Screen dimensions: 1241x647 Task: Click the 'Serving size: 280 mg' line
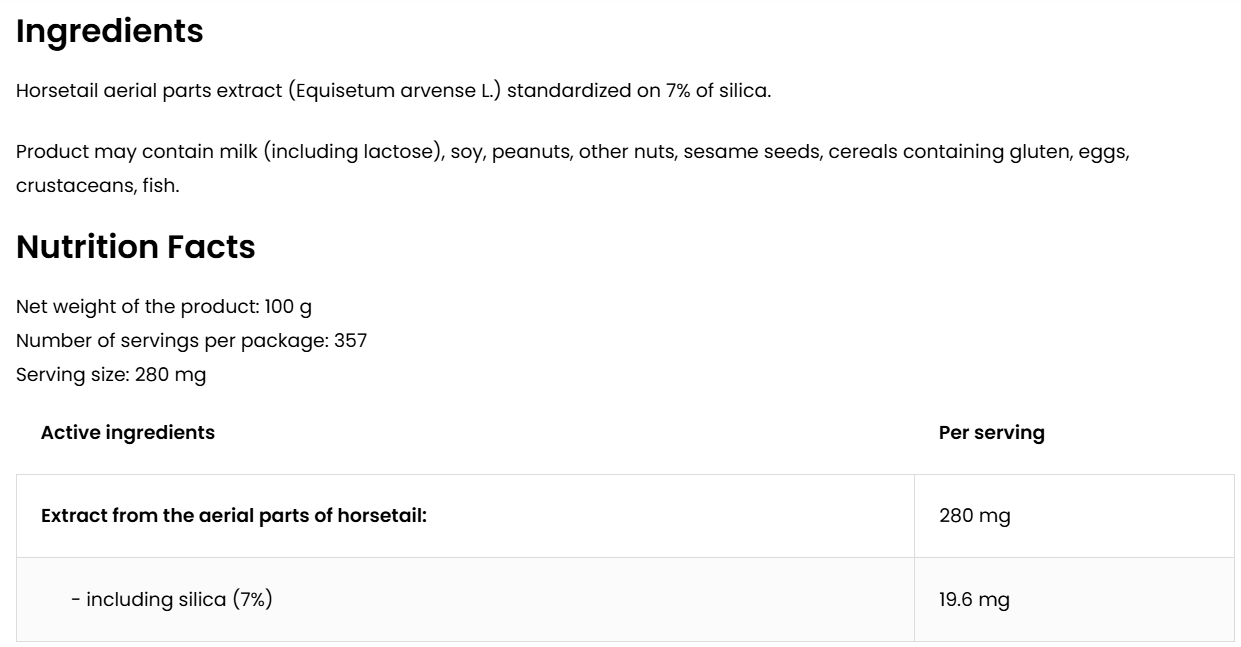coord(111,375)
